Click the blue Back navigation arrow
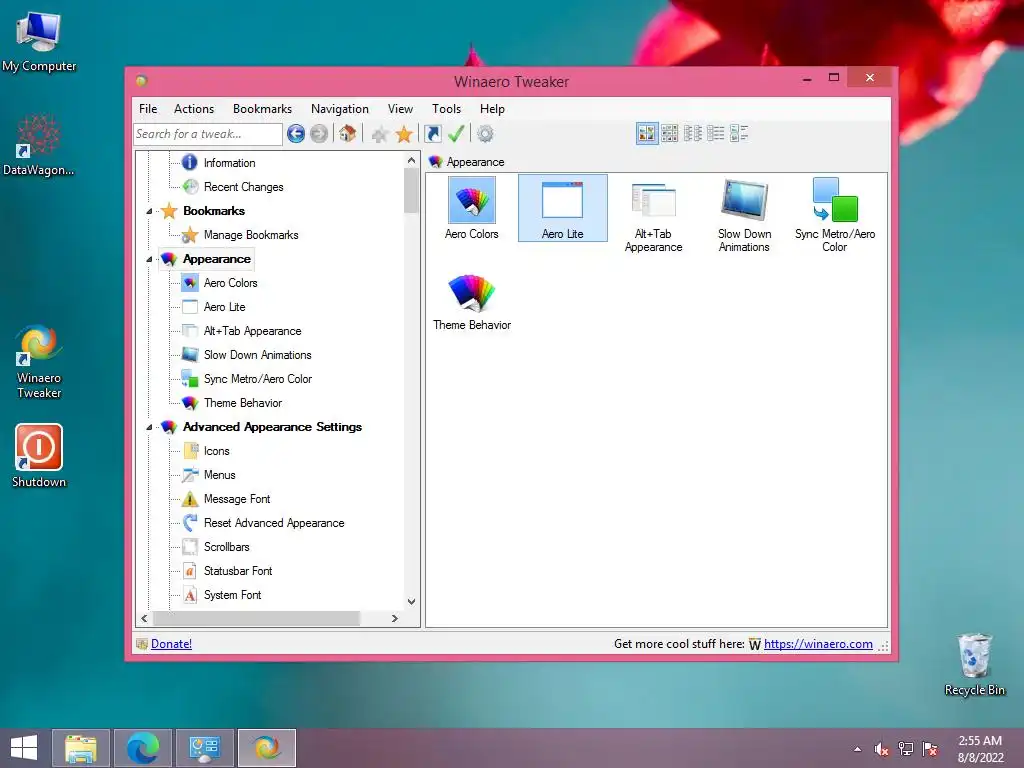This screenshot has height=768, width=1024. click(x=296, y=134)
